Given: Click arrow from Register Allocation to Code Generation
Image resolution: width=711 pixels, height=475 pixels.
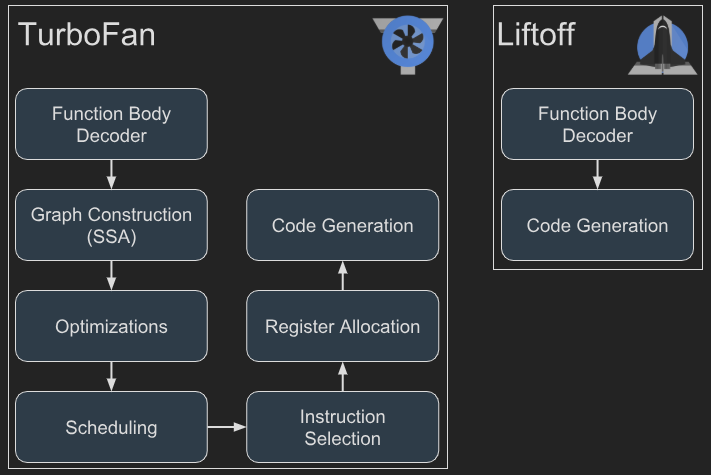Looking at the screenshot, I should click(x=343, y=276).
